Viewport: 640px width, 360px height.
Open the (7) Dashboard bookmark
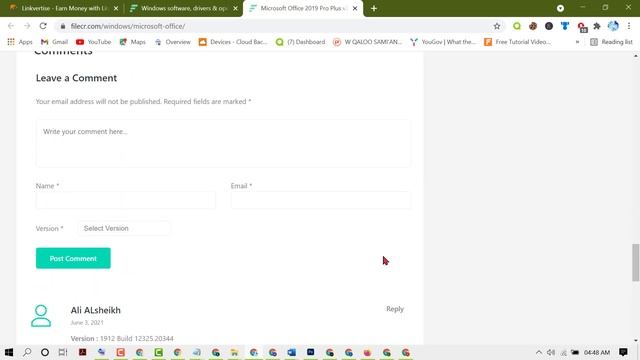[300, 42]
